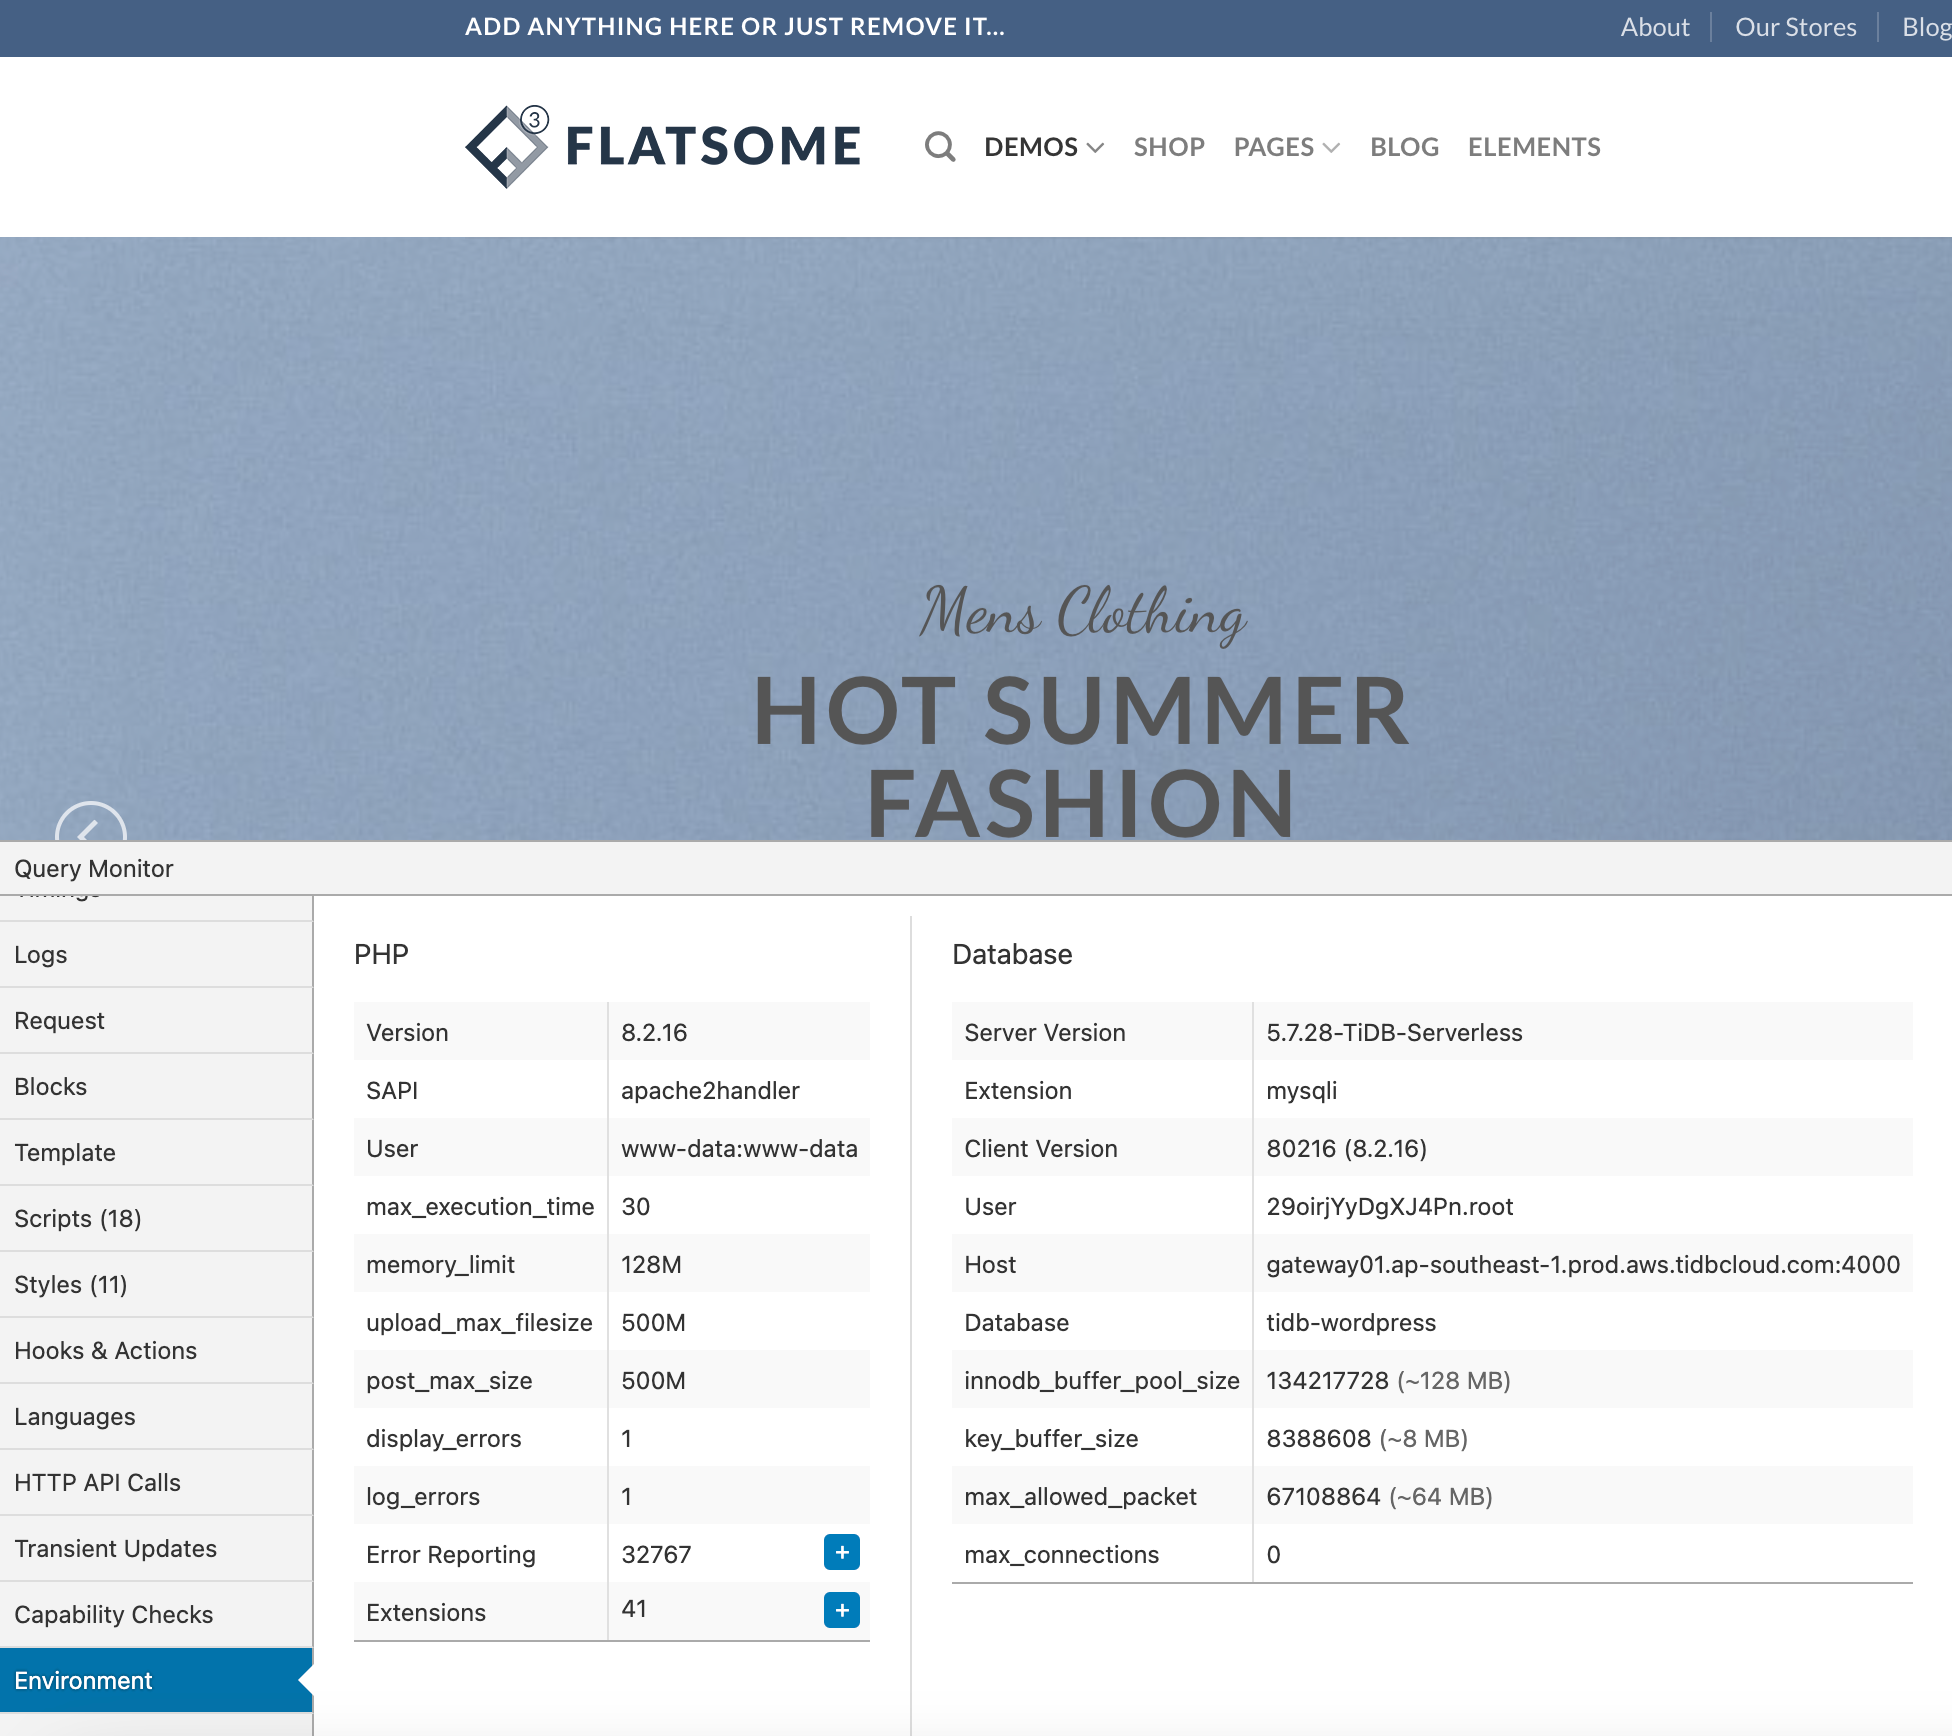Click the previous slide arrow on banner
This screenshot has height=1736, width=1952.
(90, 824)
